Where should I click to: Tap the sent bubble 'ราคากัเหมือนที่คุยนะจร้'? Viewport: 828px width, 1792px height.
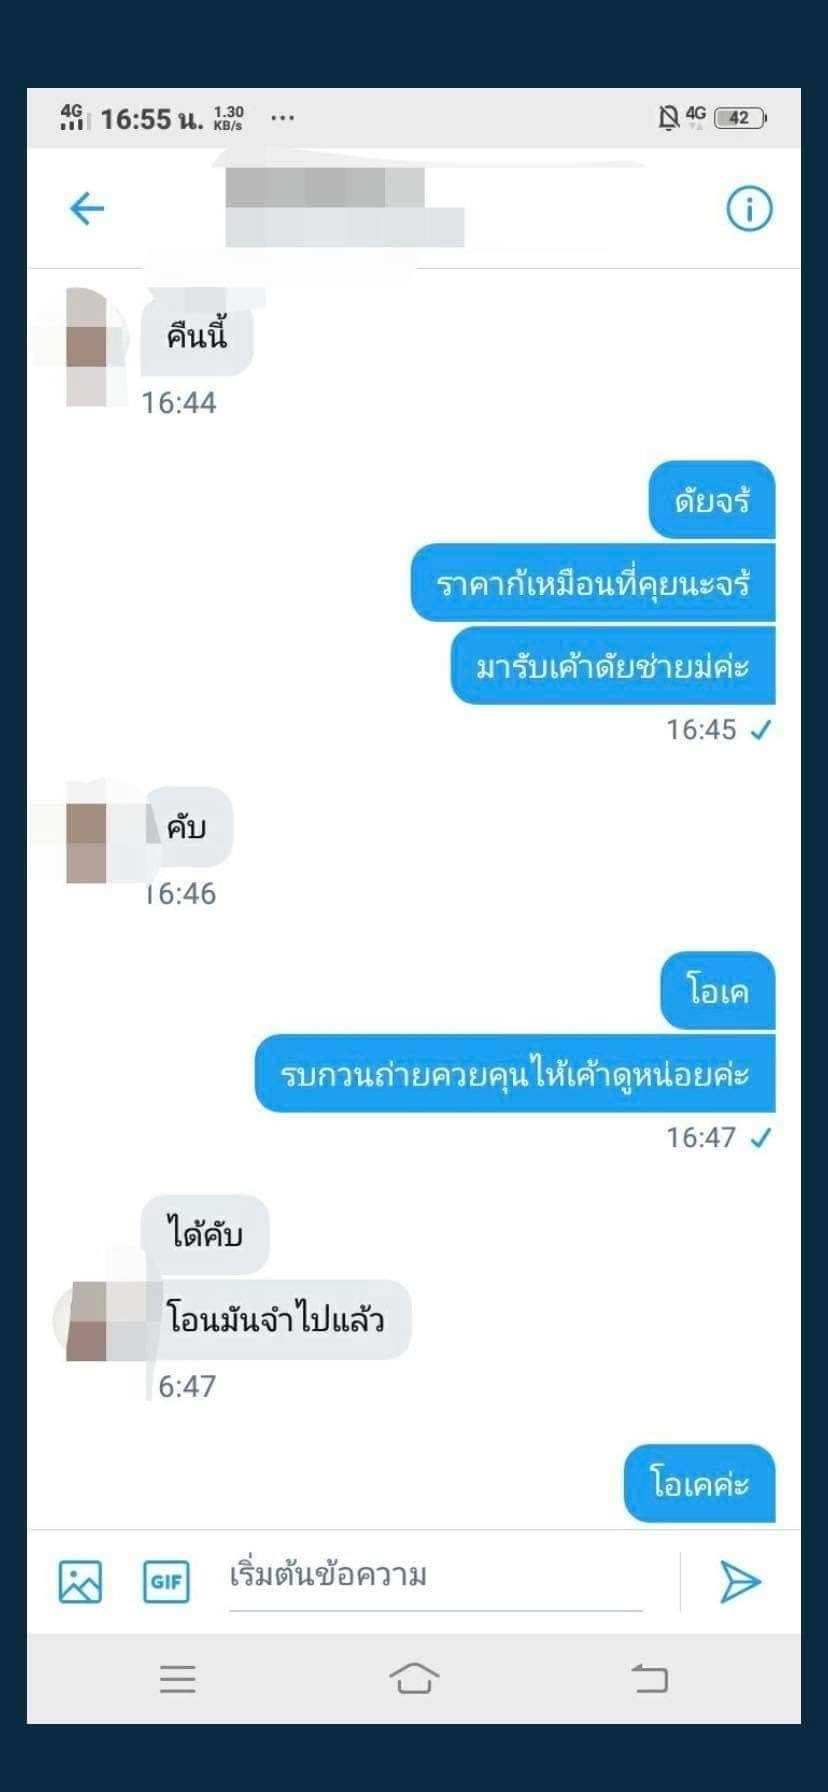(593, 583)
